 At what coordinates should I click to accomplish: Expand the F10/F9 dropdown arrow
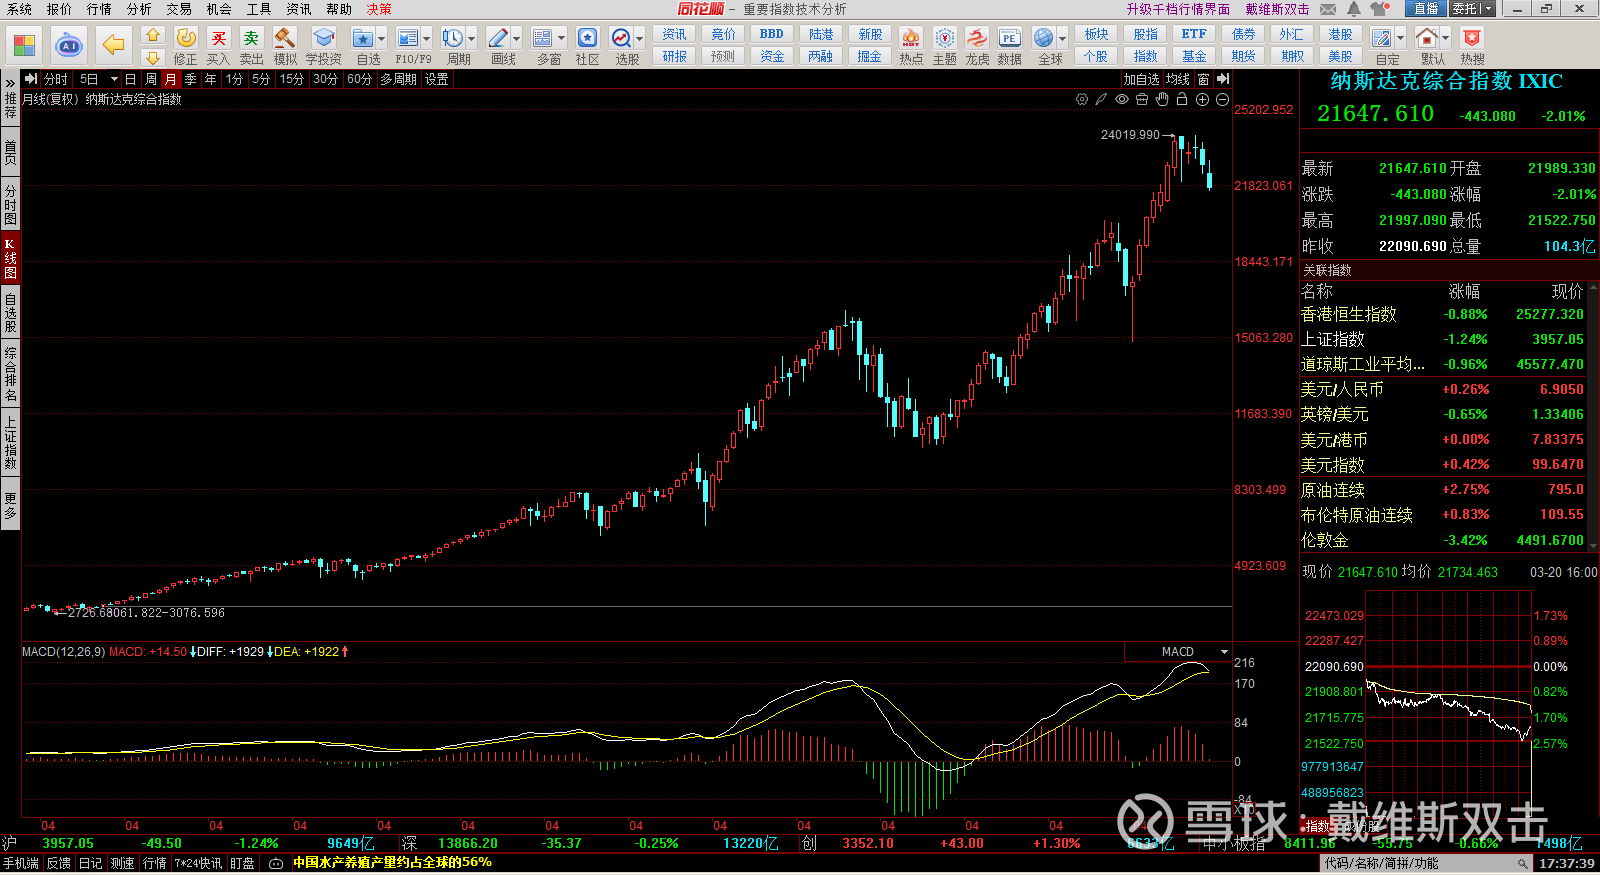[x=426, y=39]
